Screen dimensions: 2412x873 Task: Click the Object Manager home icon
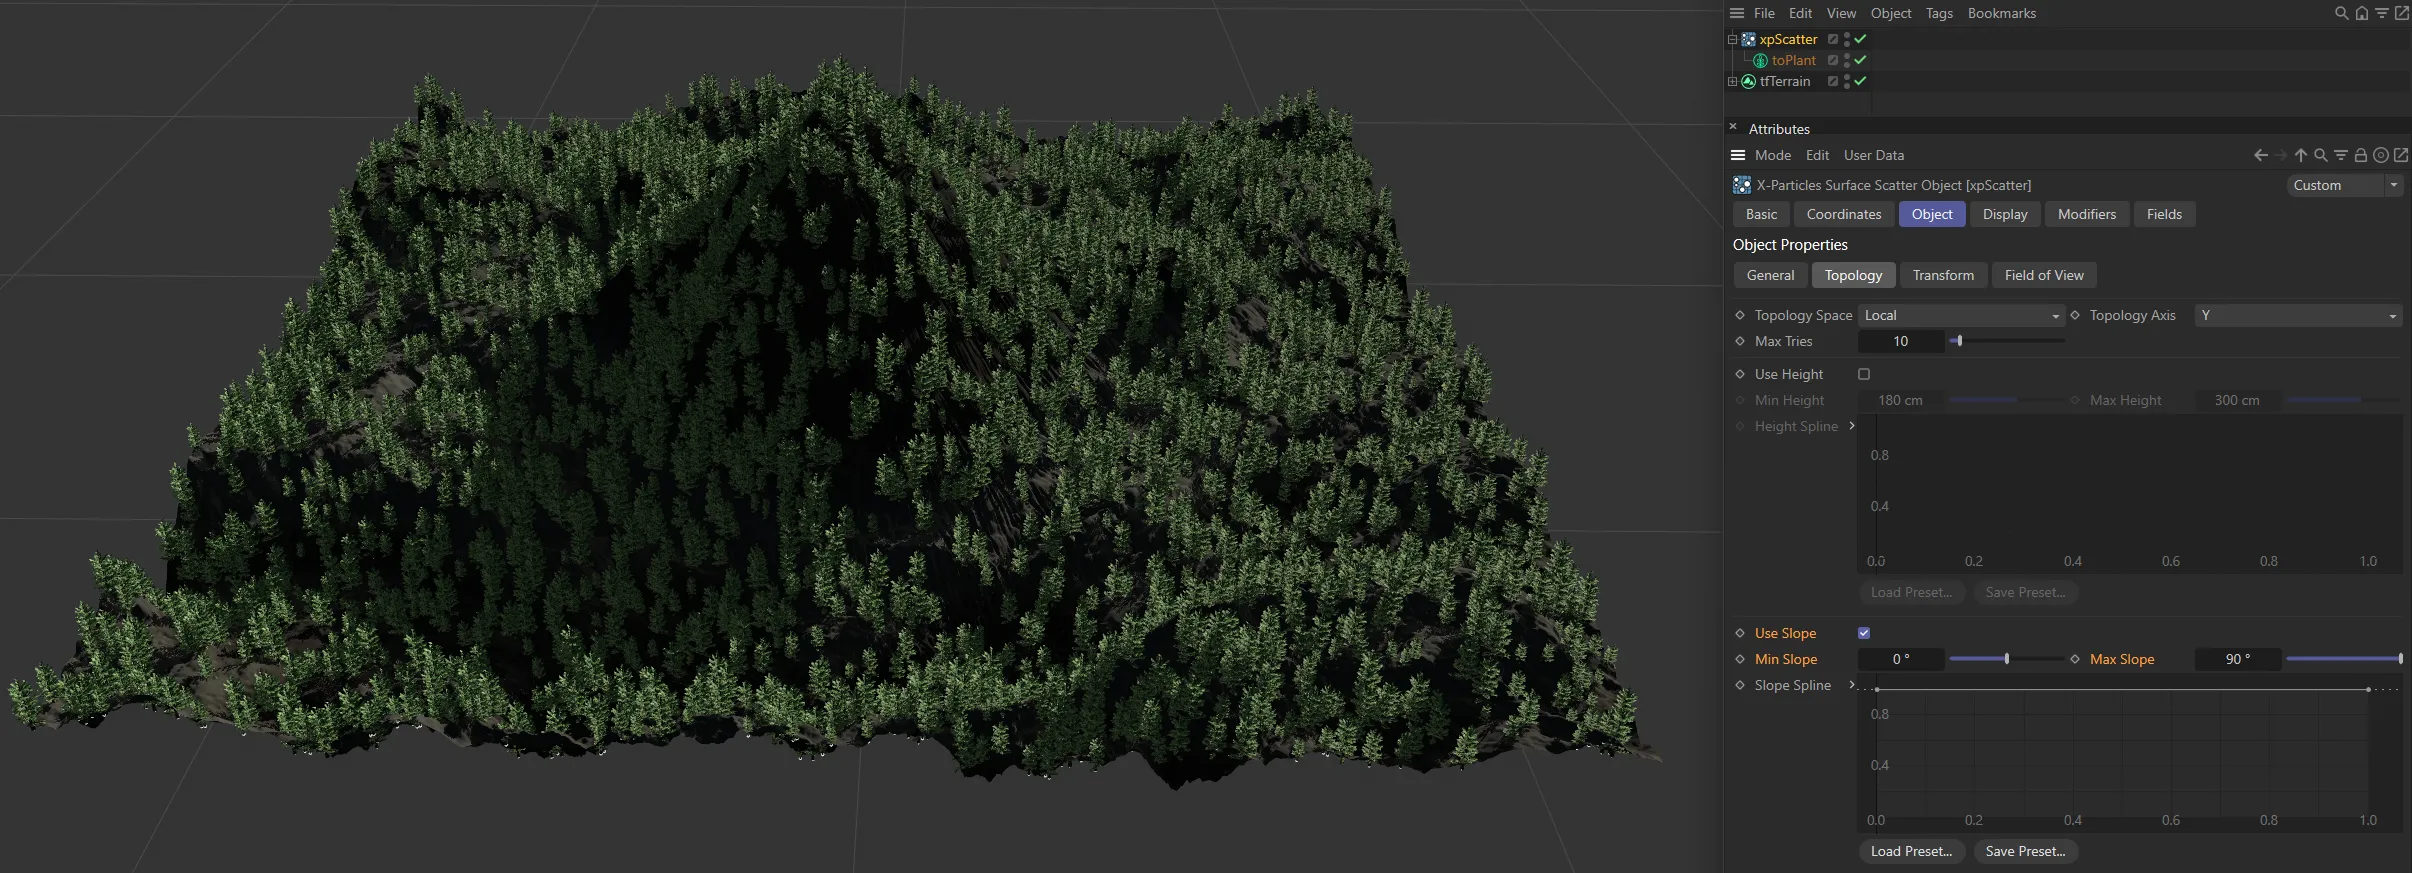pyautogui.click(x=2362, y=13)
